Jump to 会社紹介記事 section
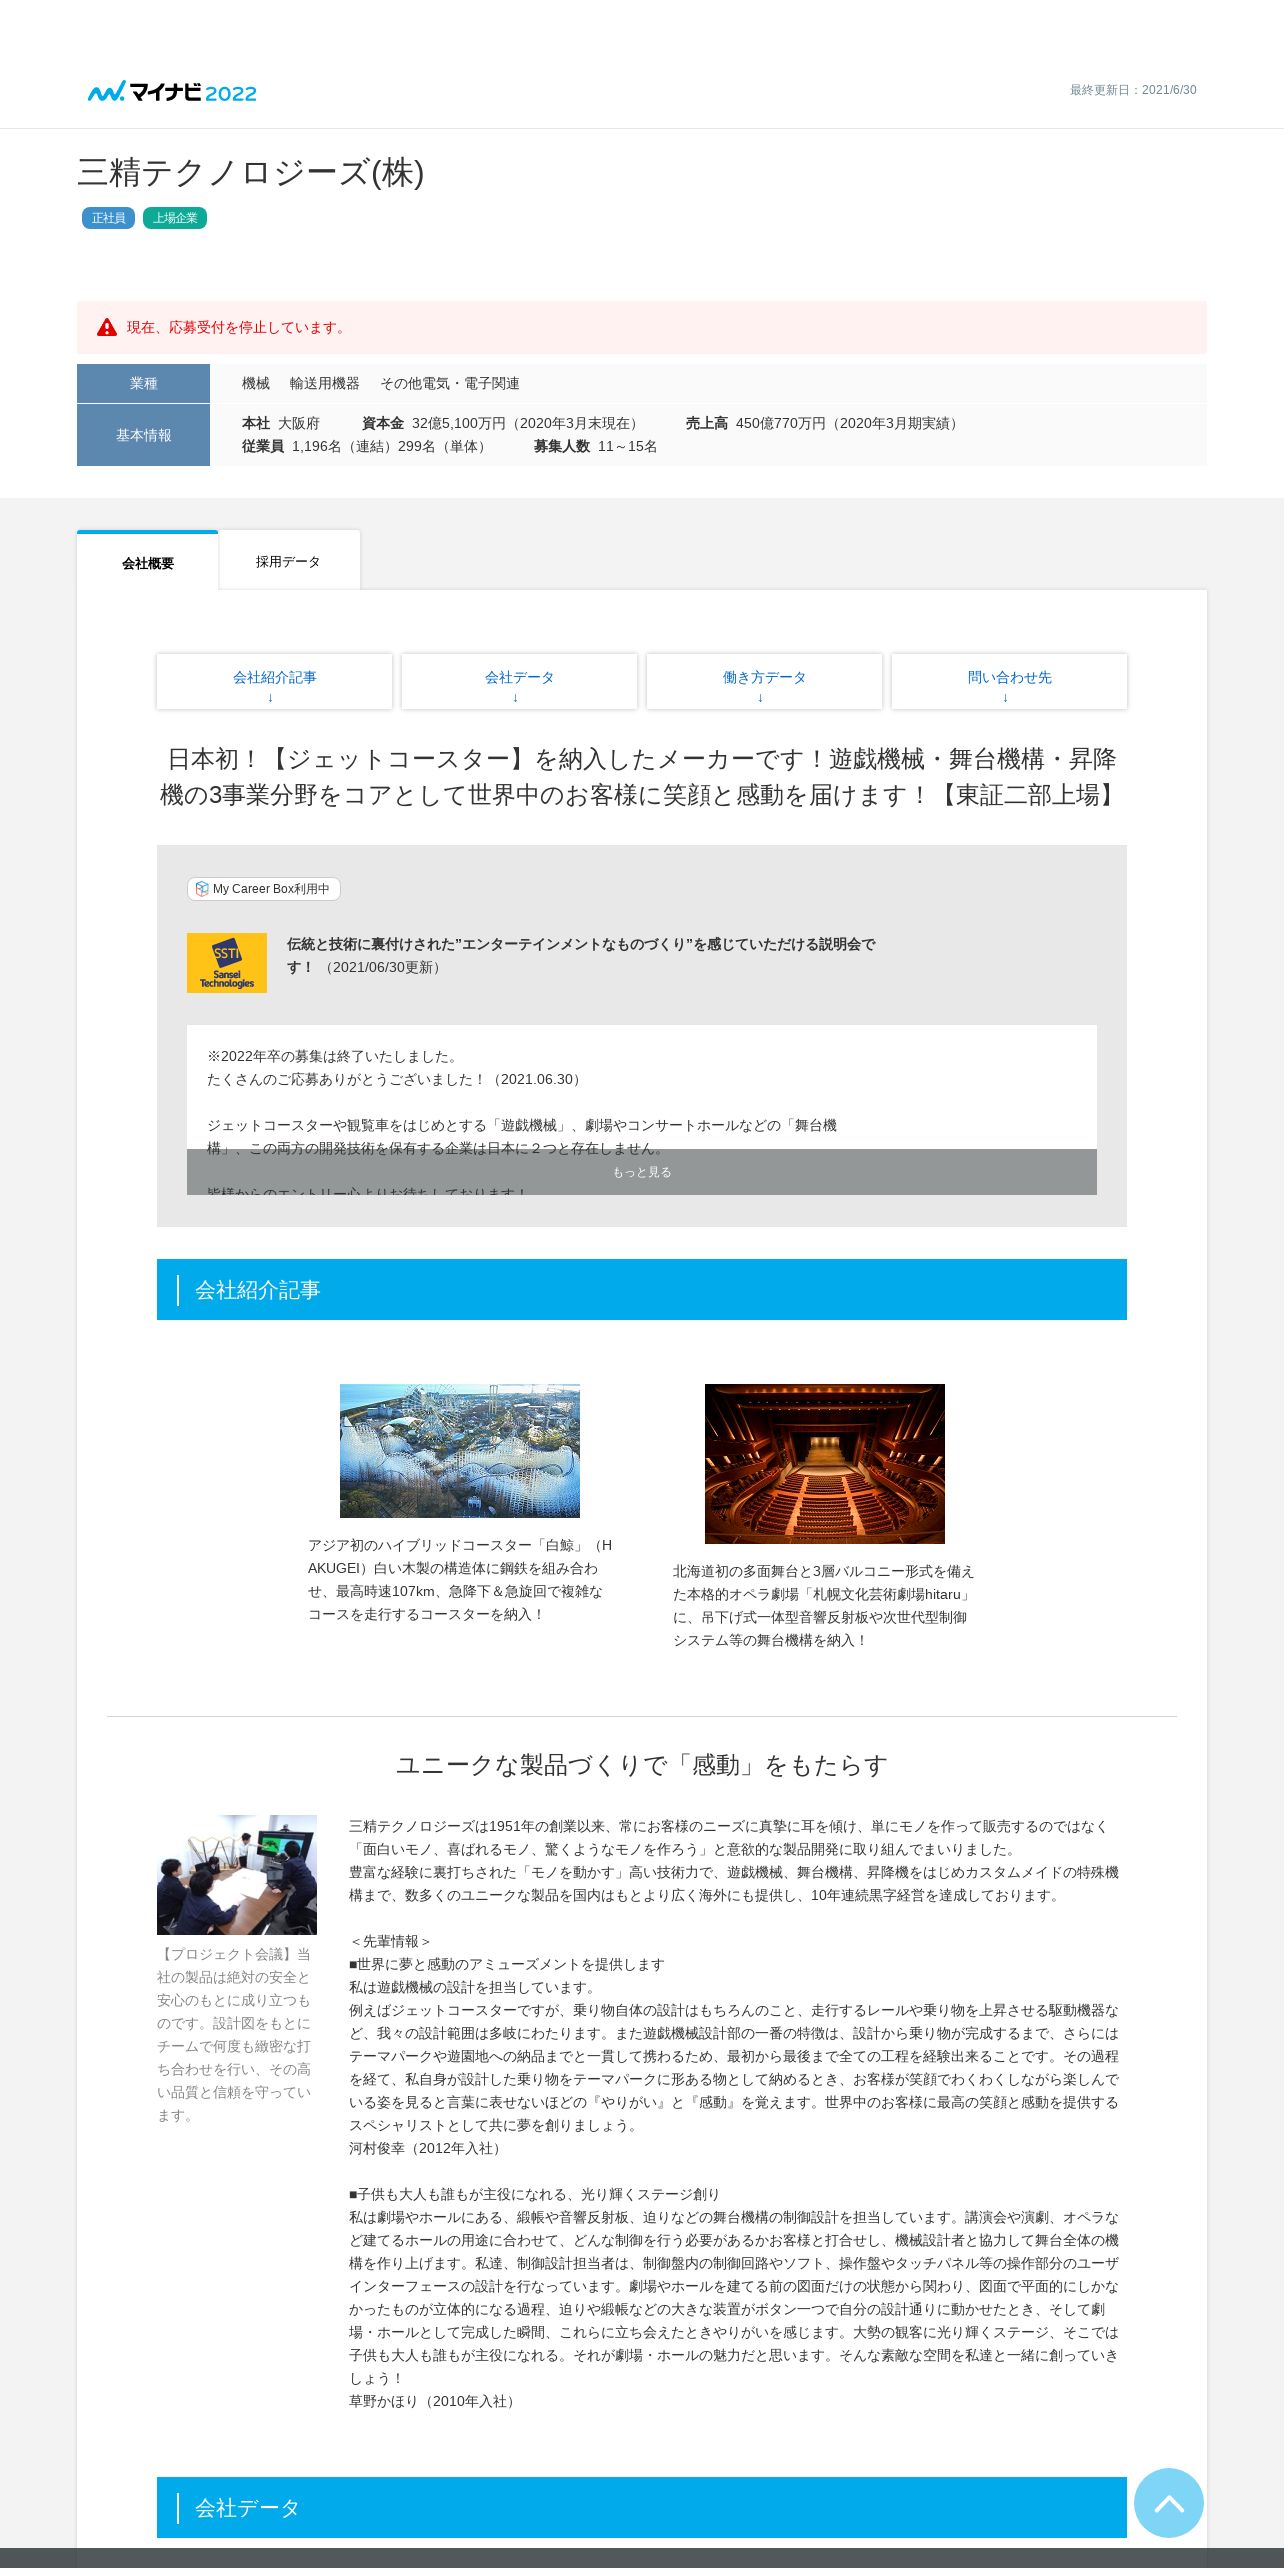1284x2568 pixels. coord(274,682)
